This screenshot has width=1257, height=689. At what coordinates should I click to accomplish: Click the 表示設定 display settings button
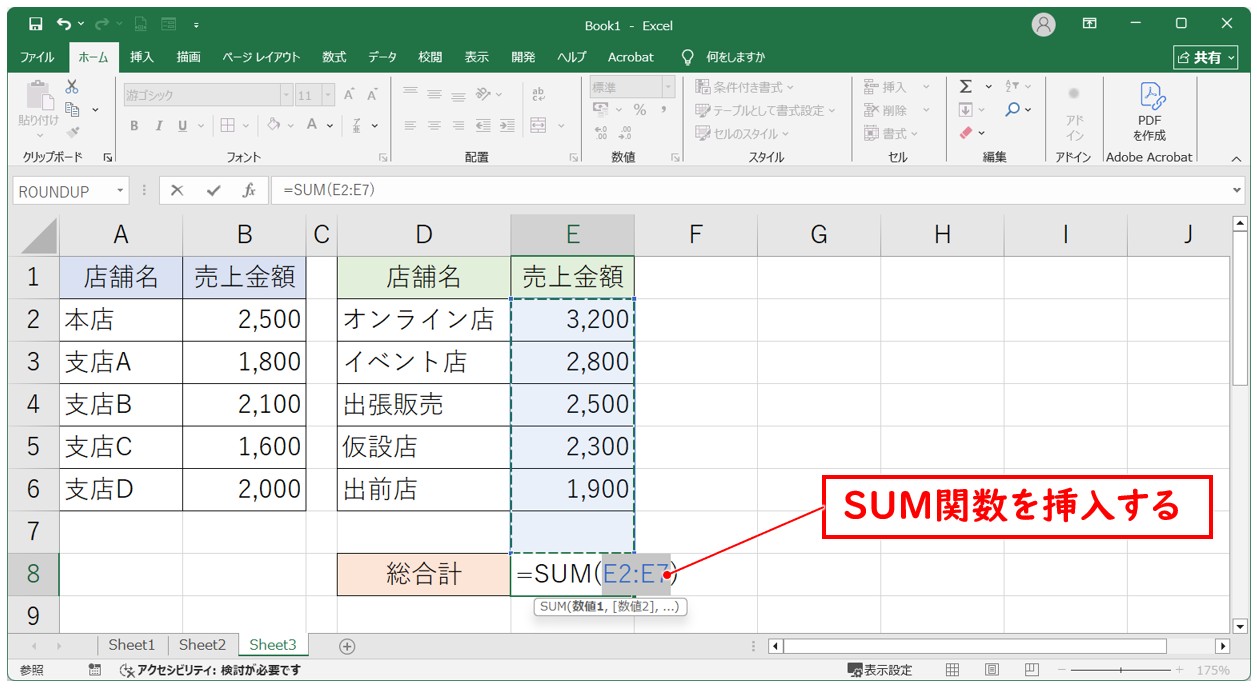pos(880,670)
